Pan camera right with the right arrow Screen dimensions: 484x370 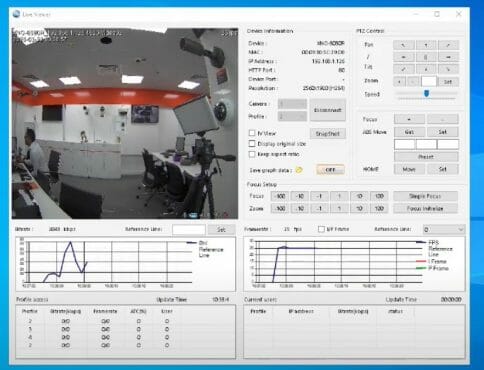[448, 57]
